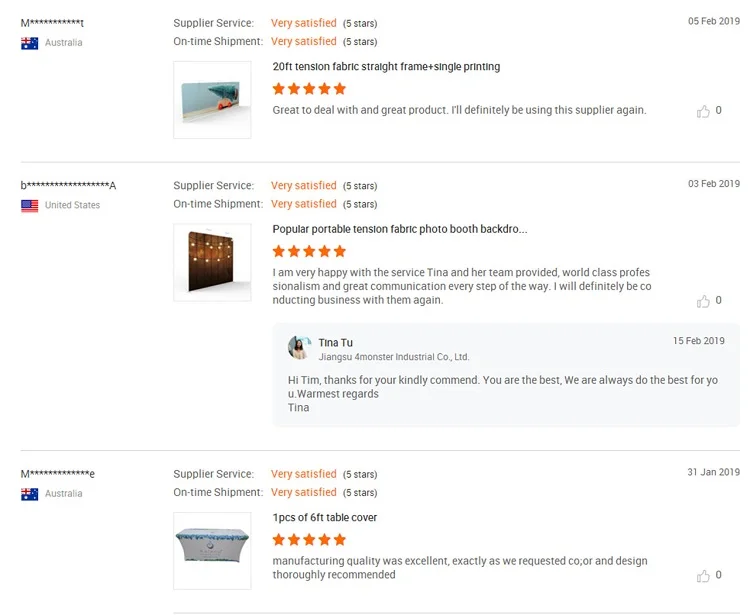Click Tina Tu's profile avatar

299,348
